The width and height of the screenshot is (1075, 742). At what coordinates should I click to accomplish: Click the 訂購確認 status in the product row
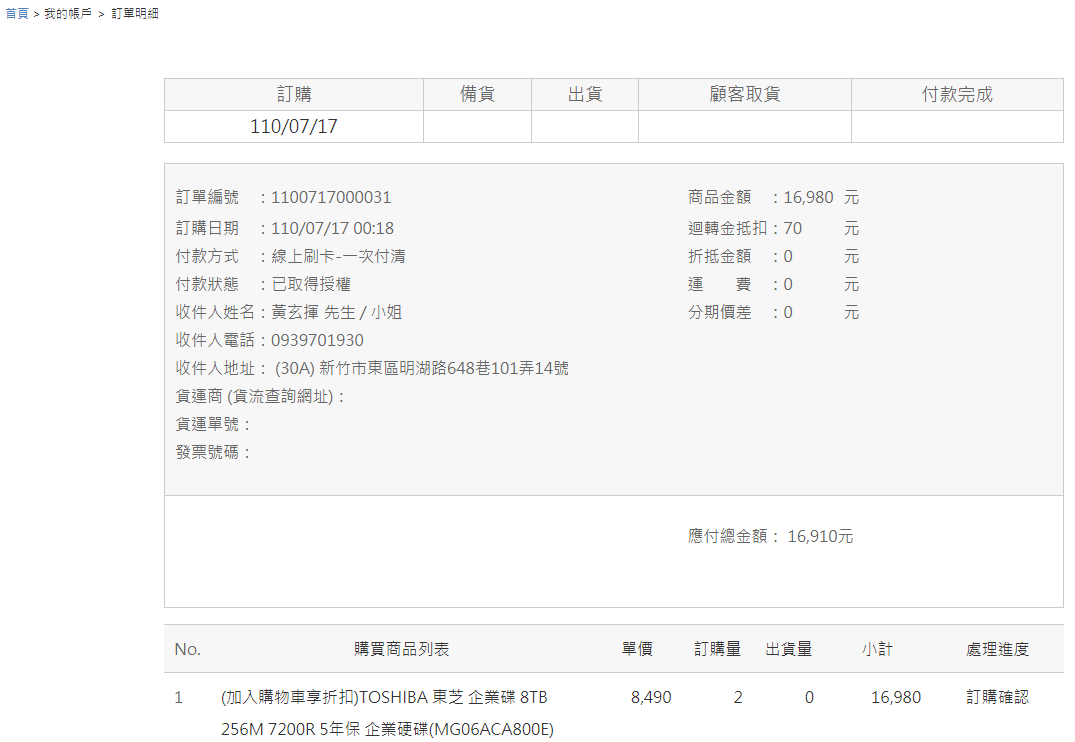(x=997, y=697)
